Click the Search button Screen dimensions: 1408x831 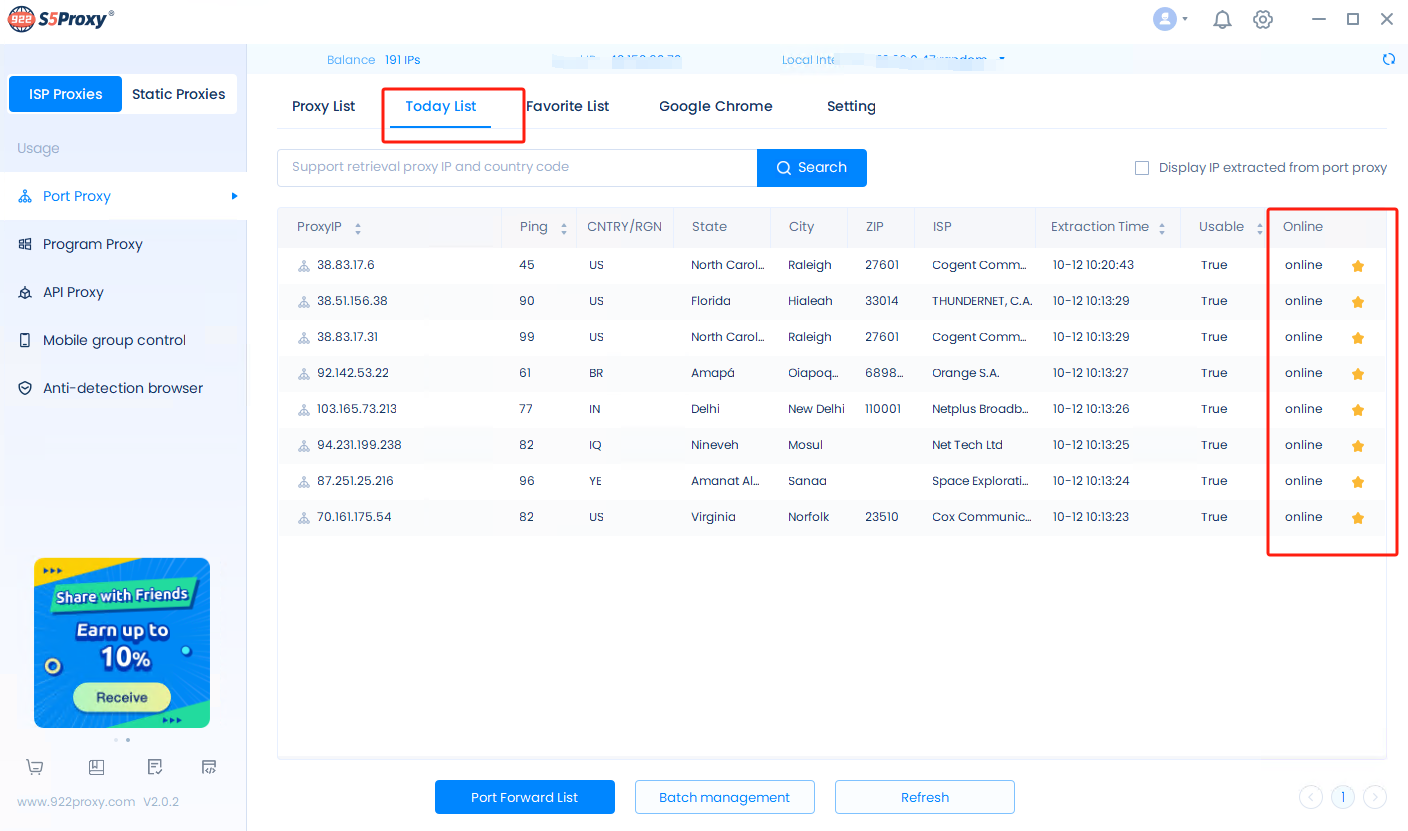812,168
